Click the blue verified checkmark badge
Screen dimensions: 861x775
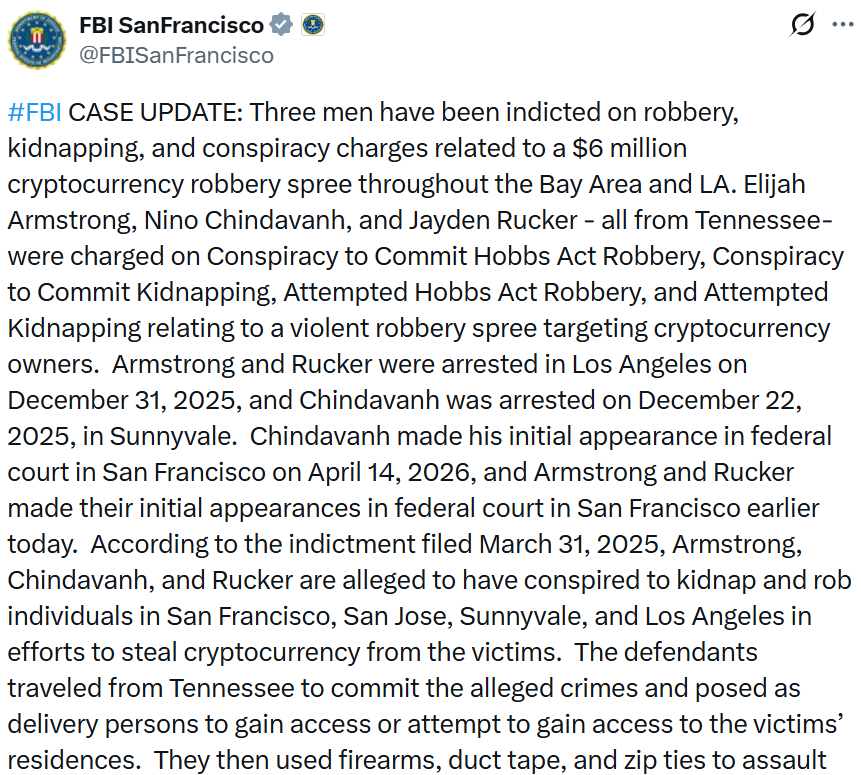[282, 25]
